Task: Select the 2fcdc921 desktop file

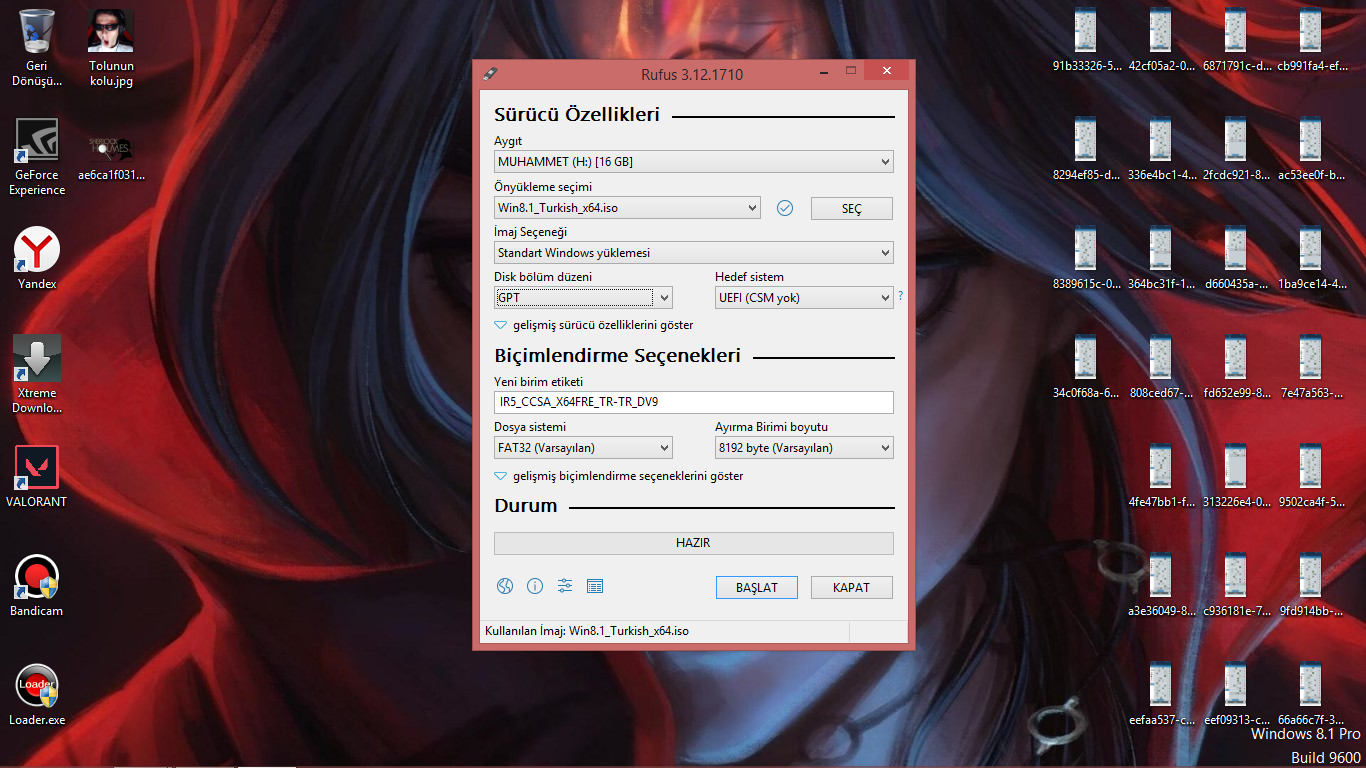Action: [1236, 150]
